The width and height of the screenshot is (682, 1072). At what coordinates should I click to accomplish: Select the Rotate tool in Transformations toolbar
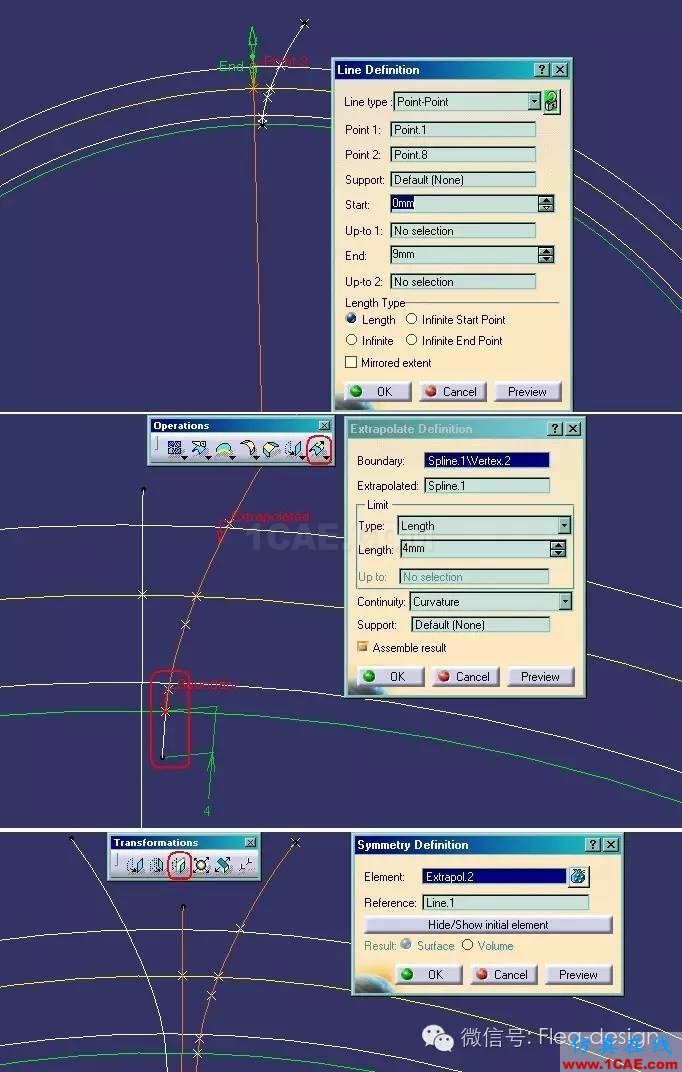coord(156,865)
